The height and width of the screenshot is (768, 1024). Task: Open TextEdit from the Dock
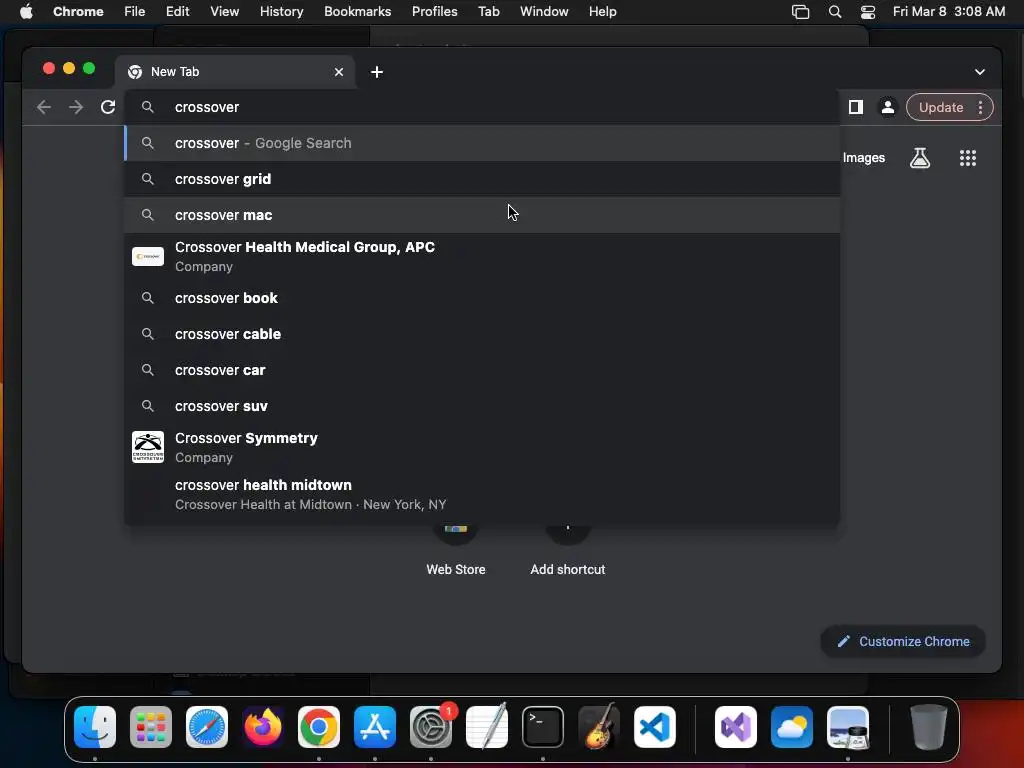click(487, 727)
